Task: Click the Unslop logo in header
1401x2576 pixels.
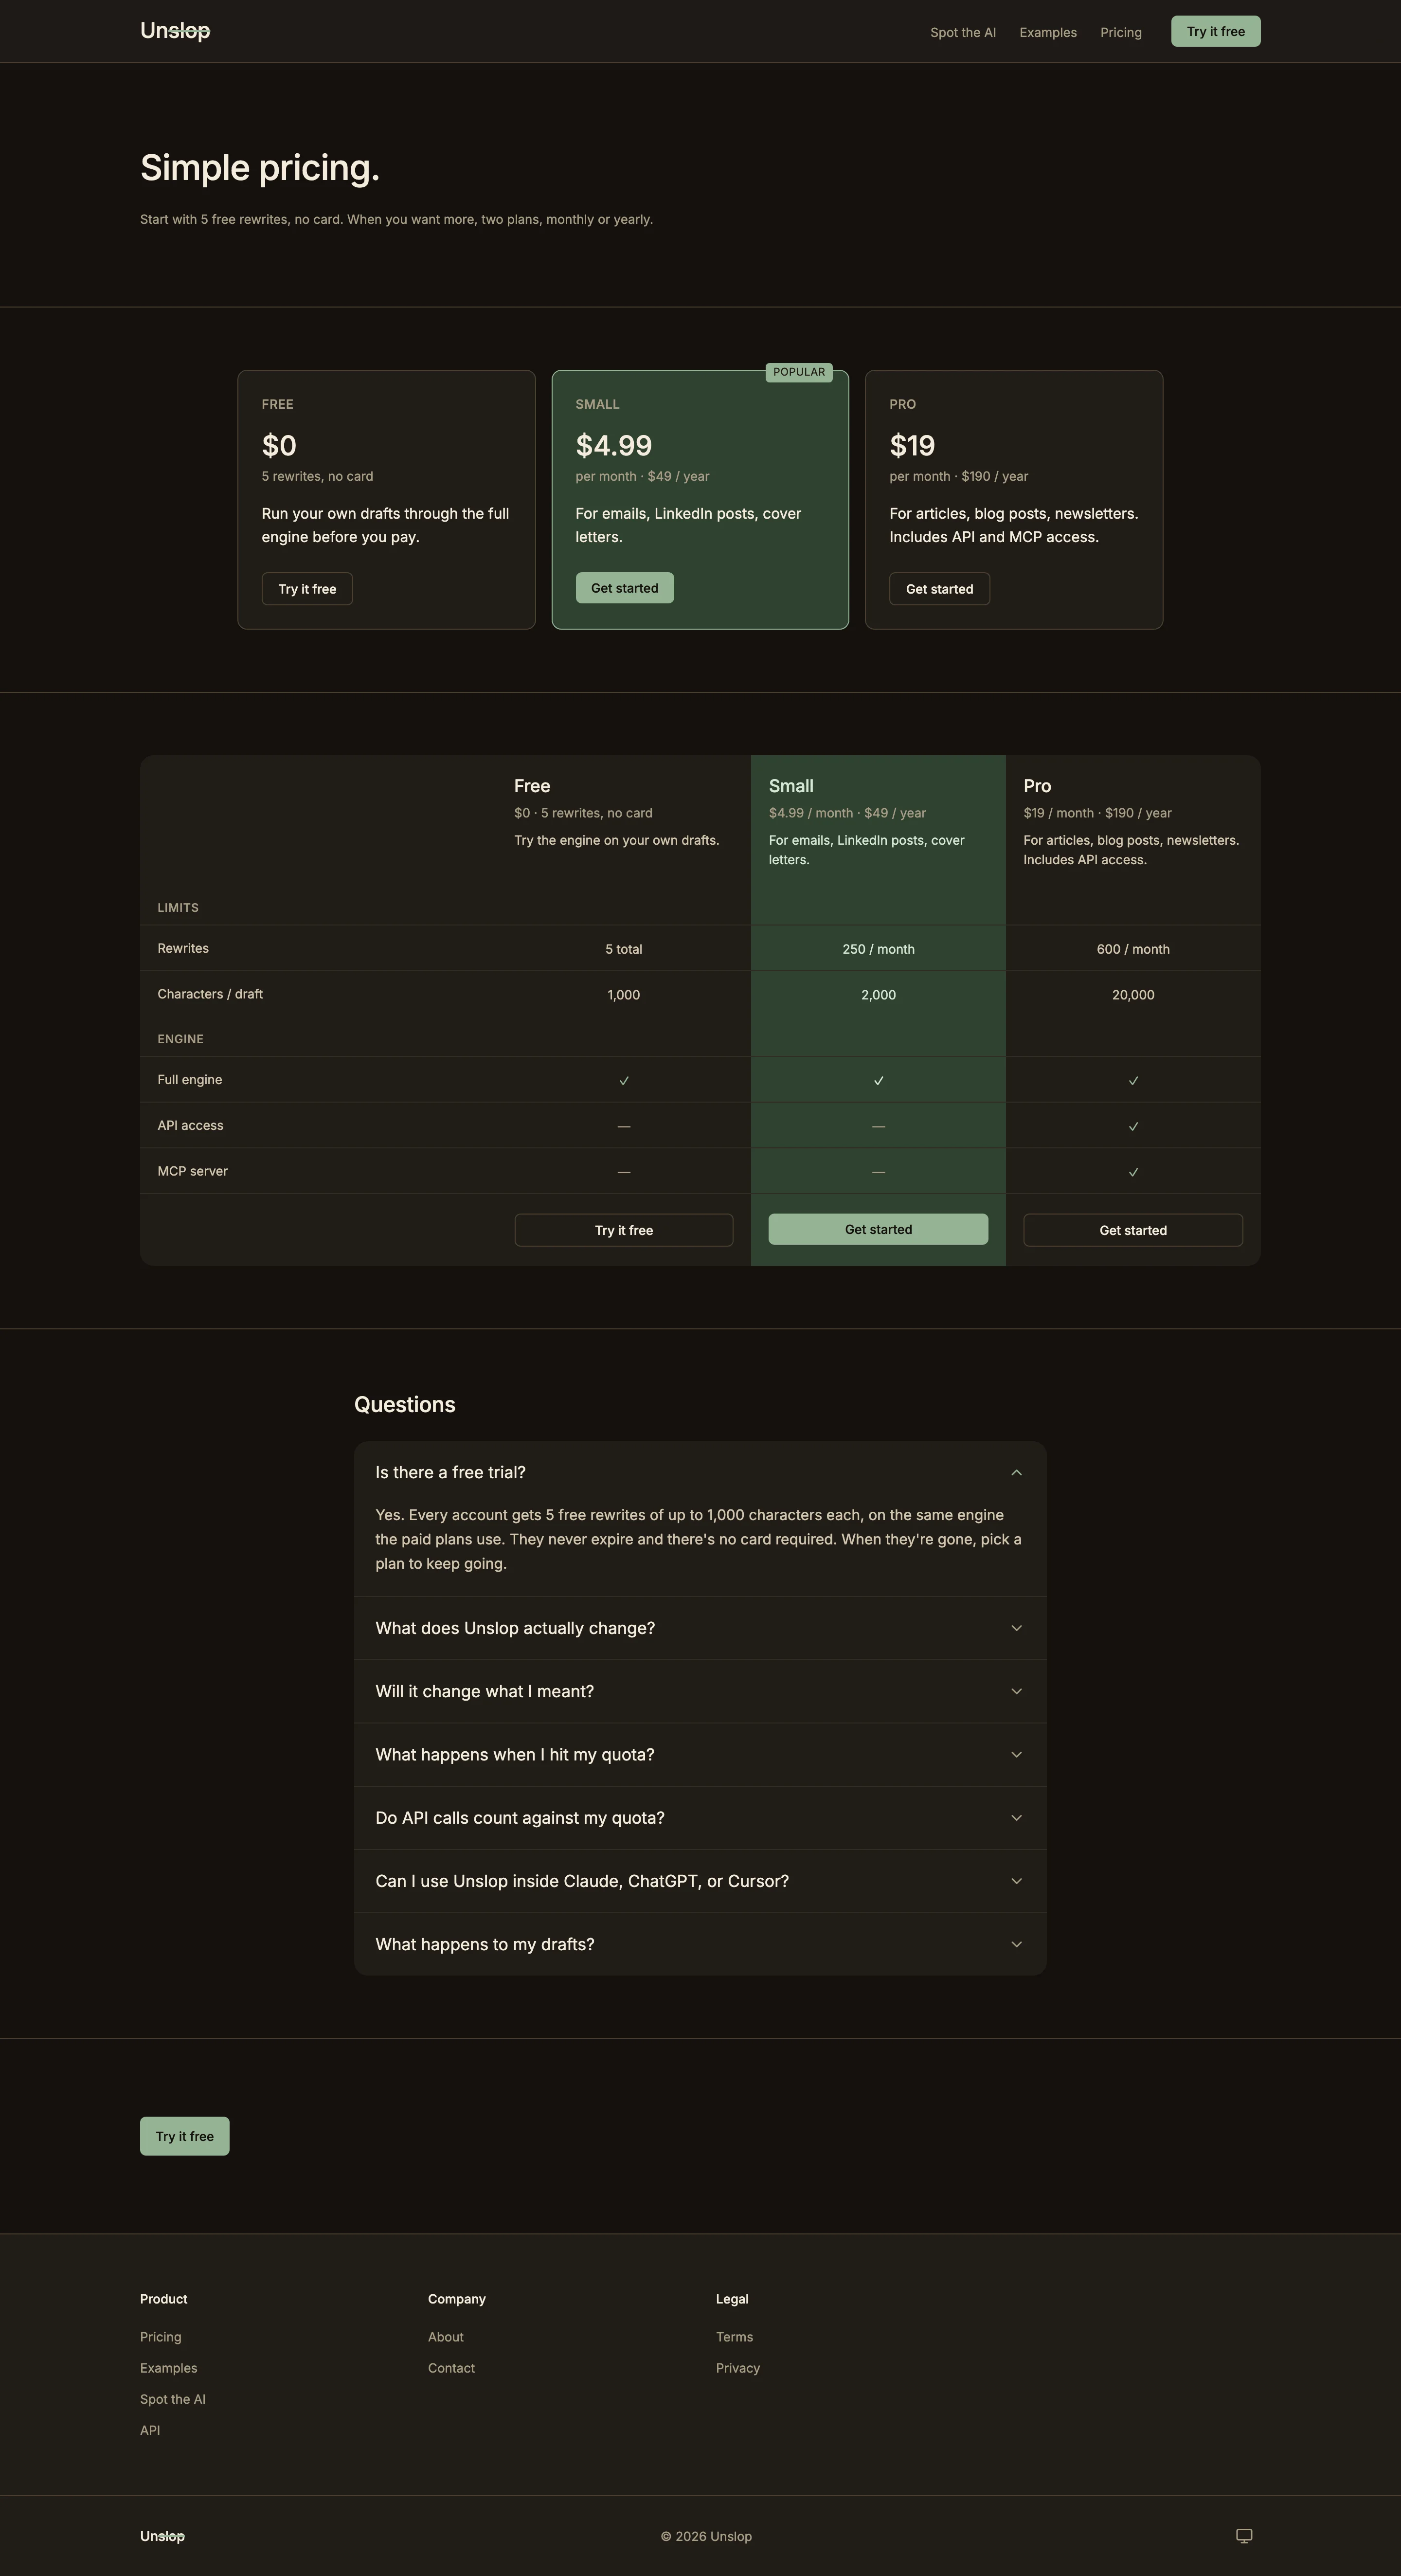Action: coord(175,31)
